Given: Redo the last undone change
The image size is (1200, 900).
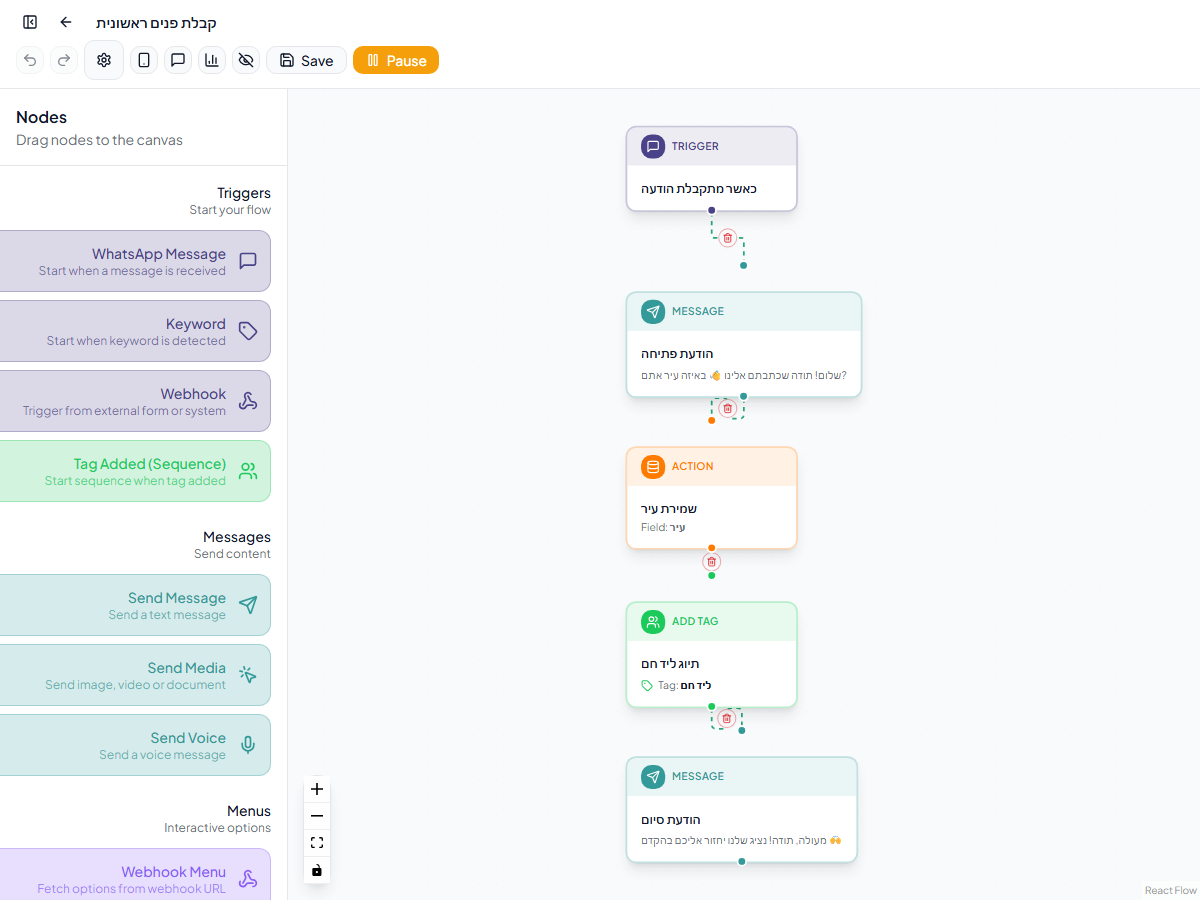Looking at the screenshot, I should tap(64, 60).
